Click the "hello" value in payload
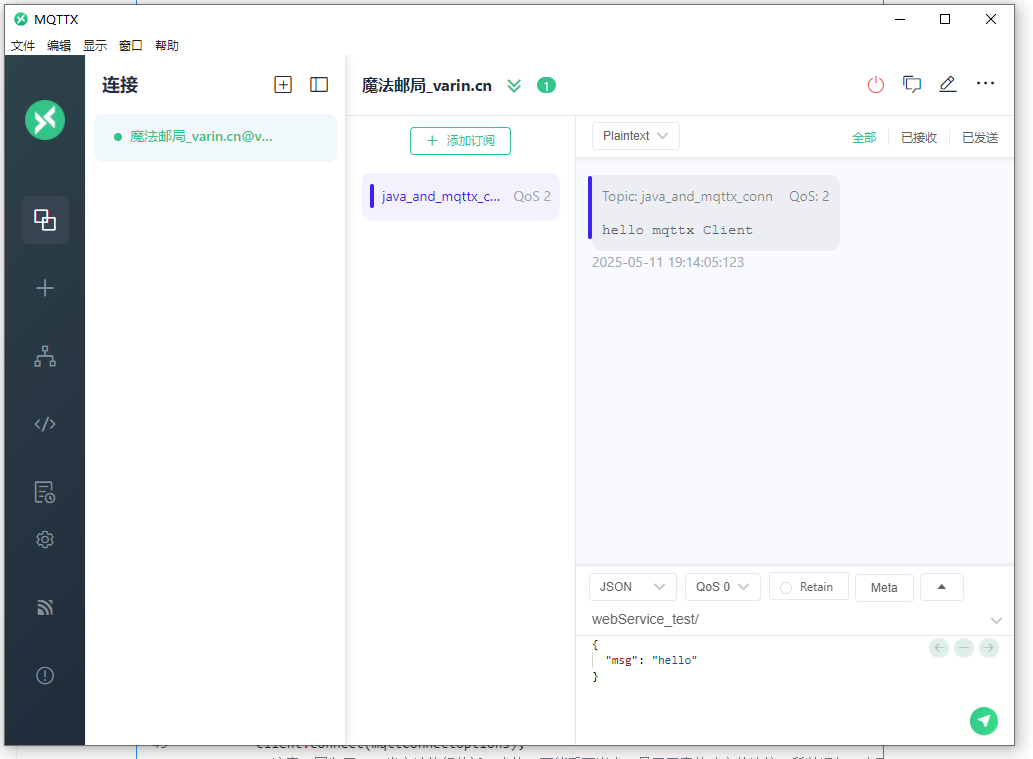 coord(674,660)
